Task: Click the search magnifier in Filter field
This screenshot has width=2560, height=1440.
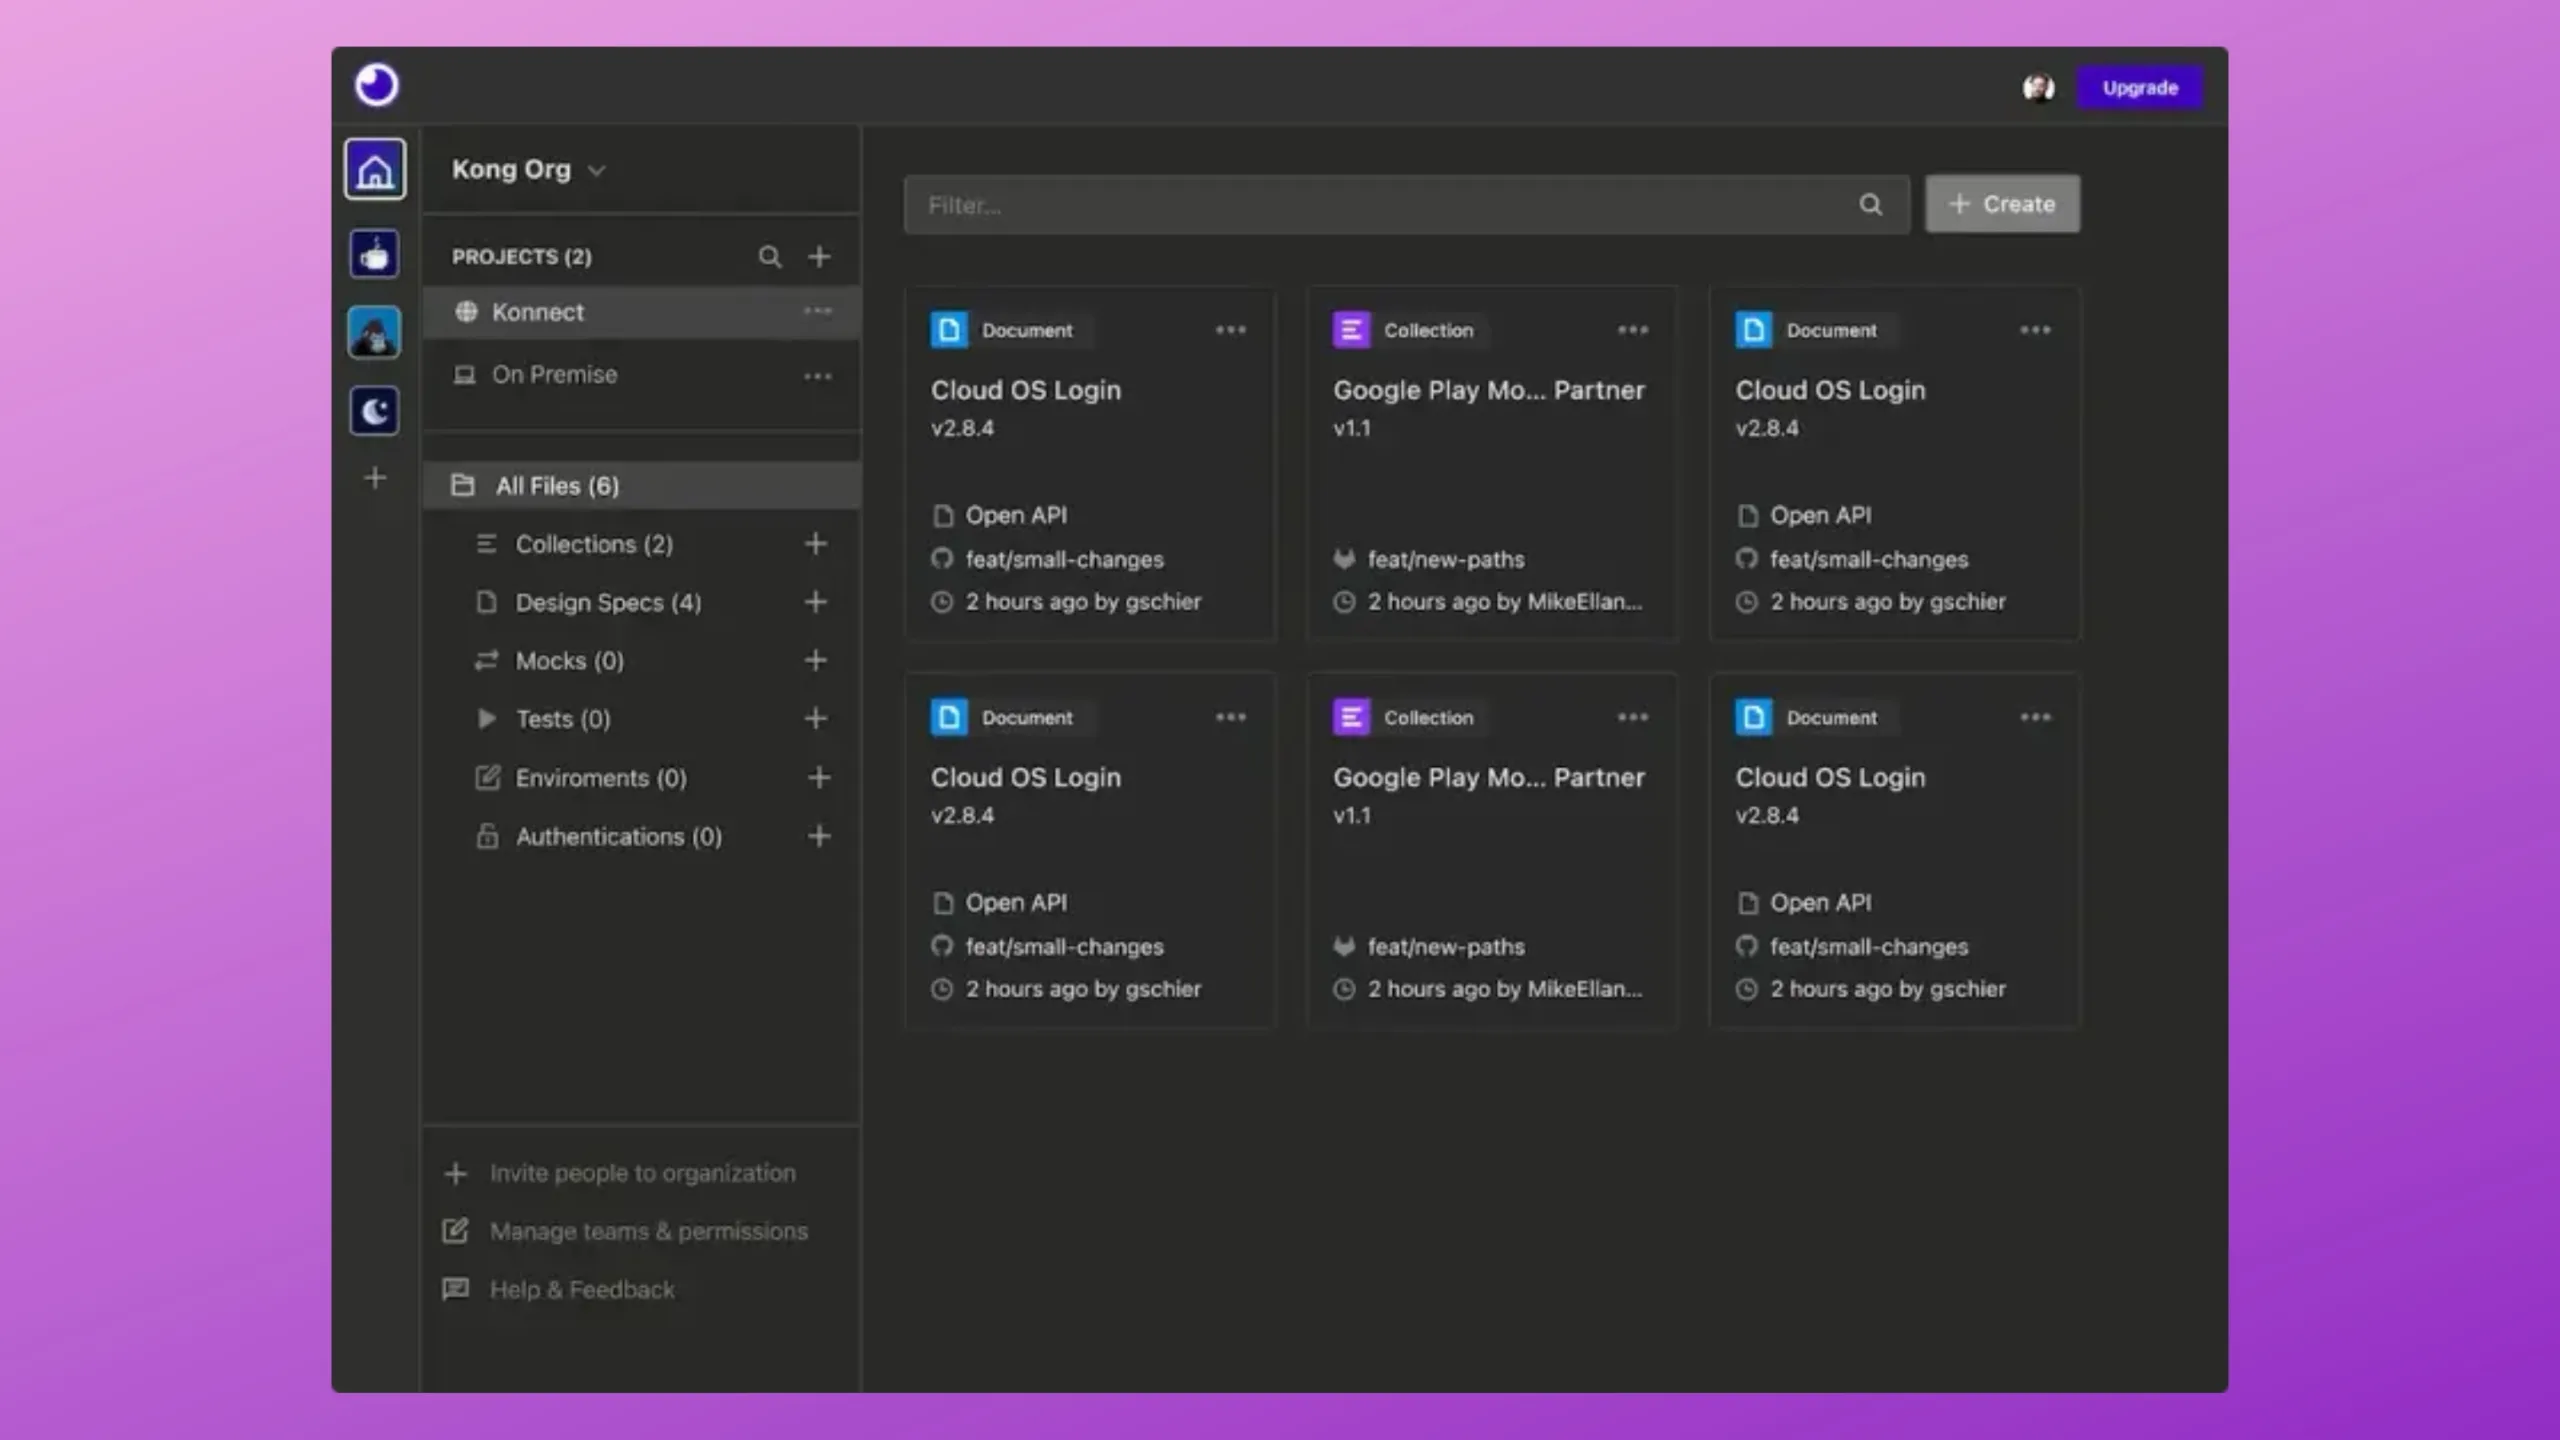Action: tap(1870, 205)
